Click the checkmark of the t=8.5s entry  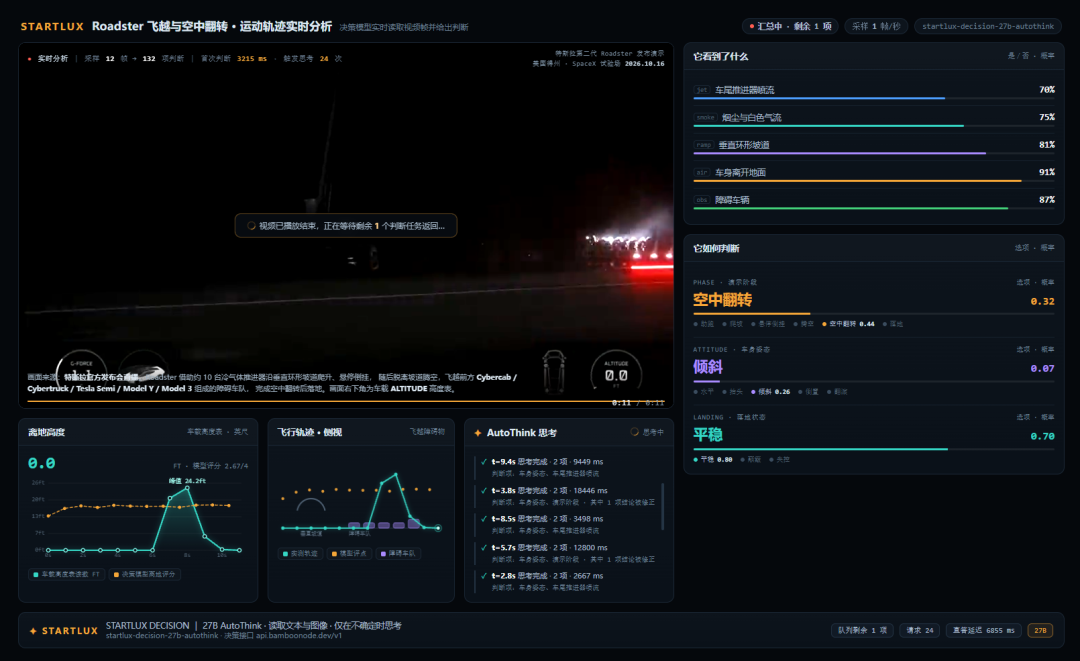pyautogui.click(x=484, y=519)
